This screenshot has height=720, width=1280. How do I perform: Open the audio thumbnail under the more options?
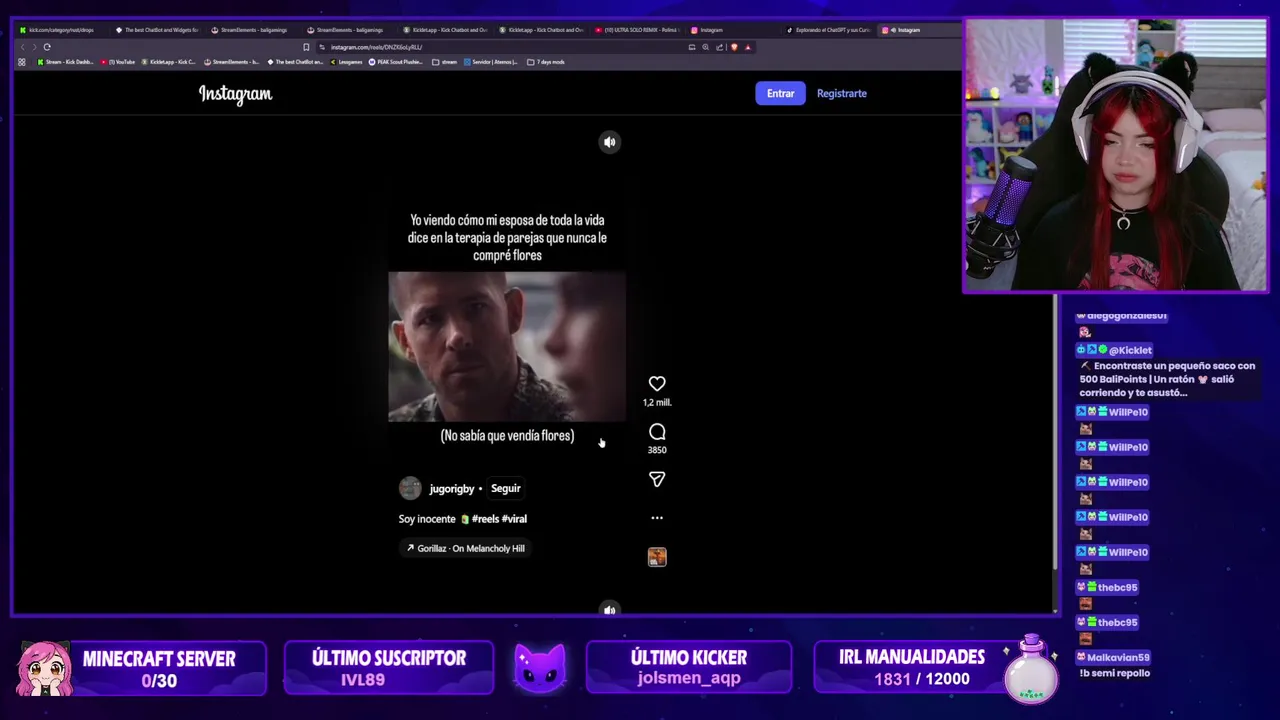tap(657, 557)
